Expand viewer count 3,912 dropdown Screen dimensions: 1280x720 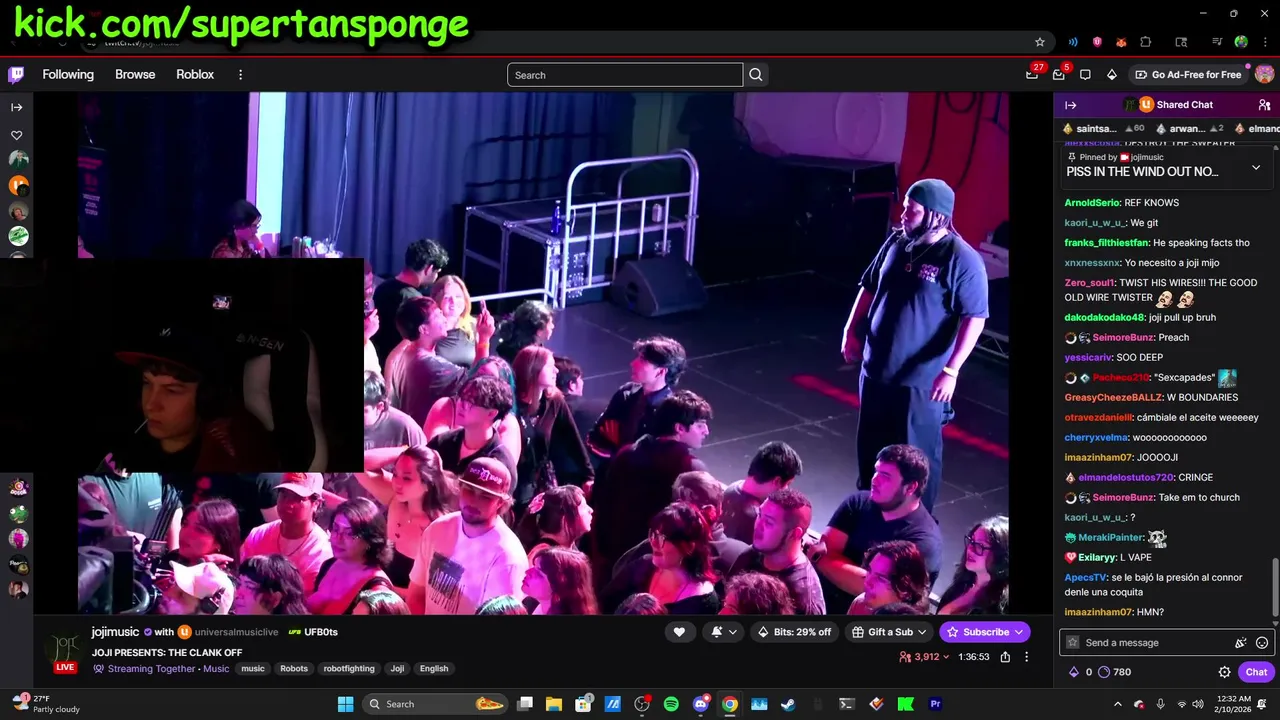924,657
